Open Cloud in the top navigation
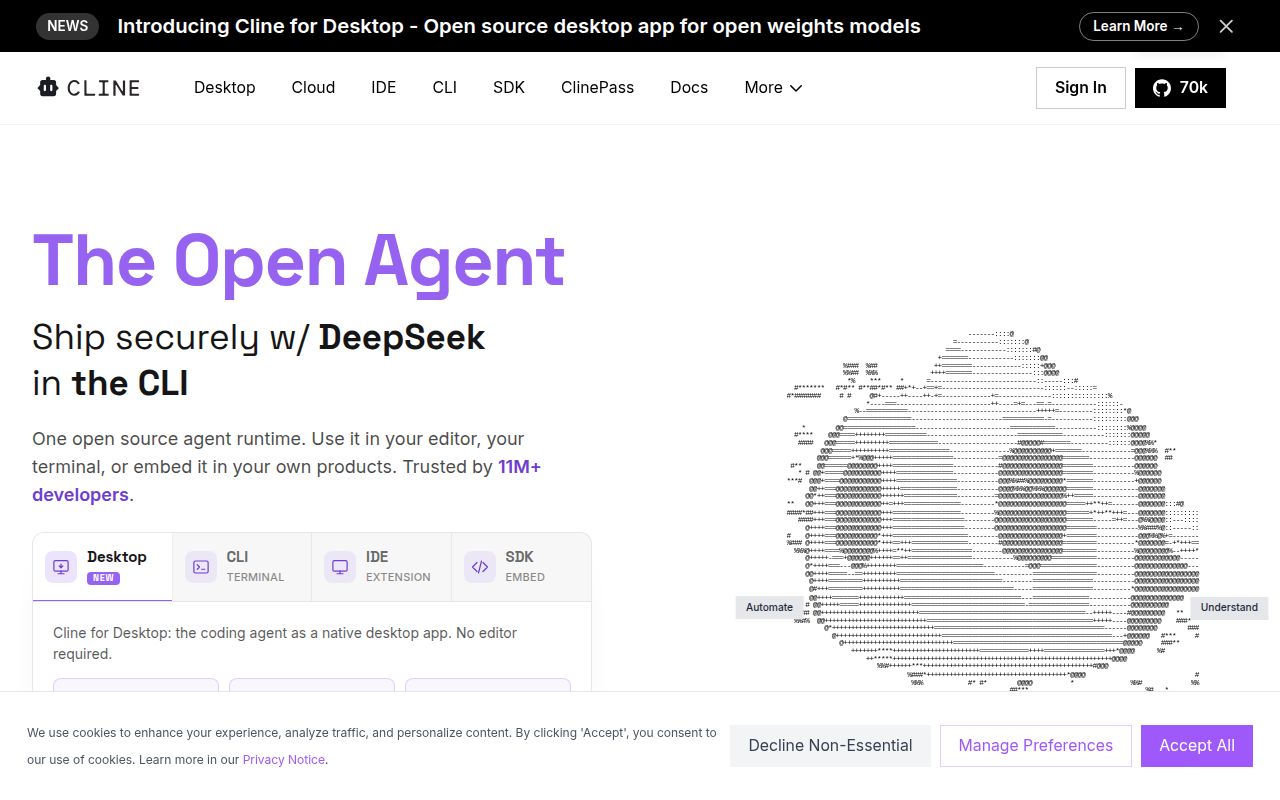The width and height of the screenshot is (1280, 800). pyautogui.click(x=313, y=88)
